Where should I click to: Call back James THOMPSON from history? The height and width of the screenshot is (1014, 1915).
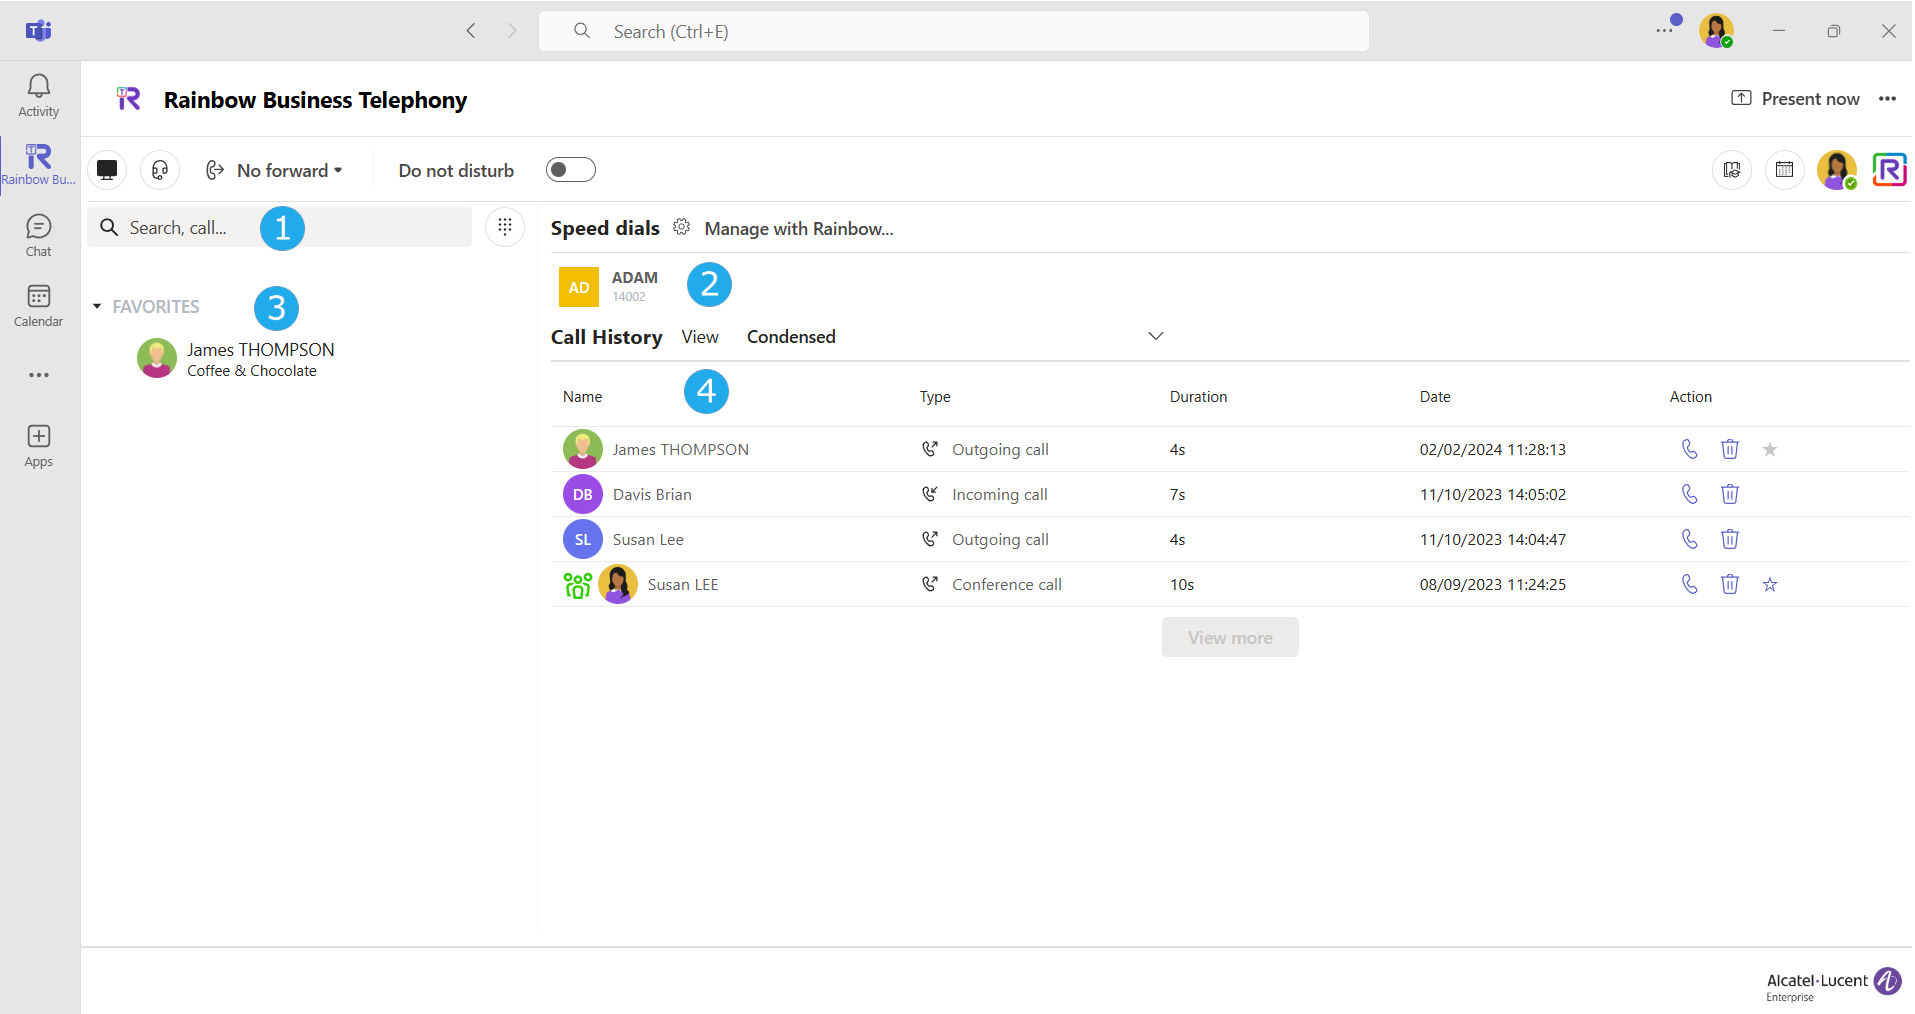click(x=1689, y=449)
